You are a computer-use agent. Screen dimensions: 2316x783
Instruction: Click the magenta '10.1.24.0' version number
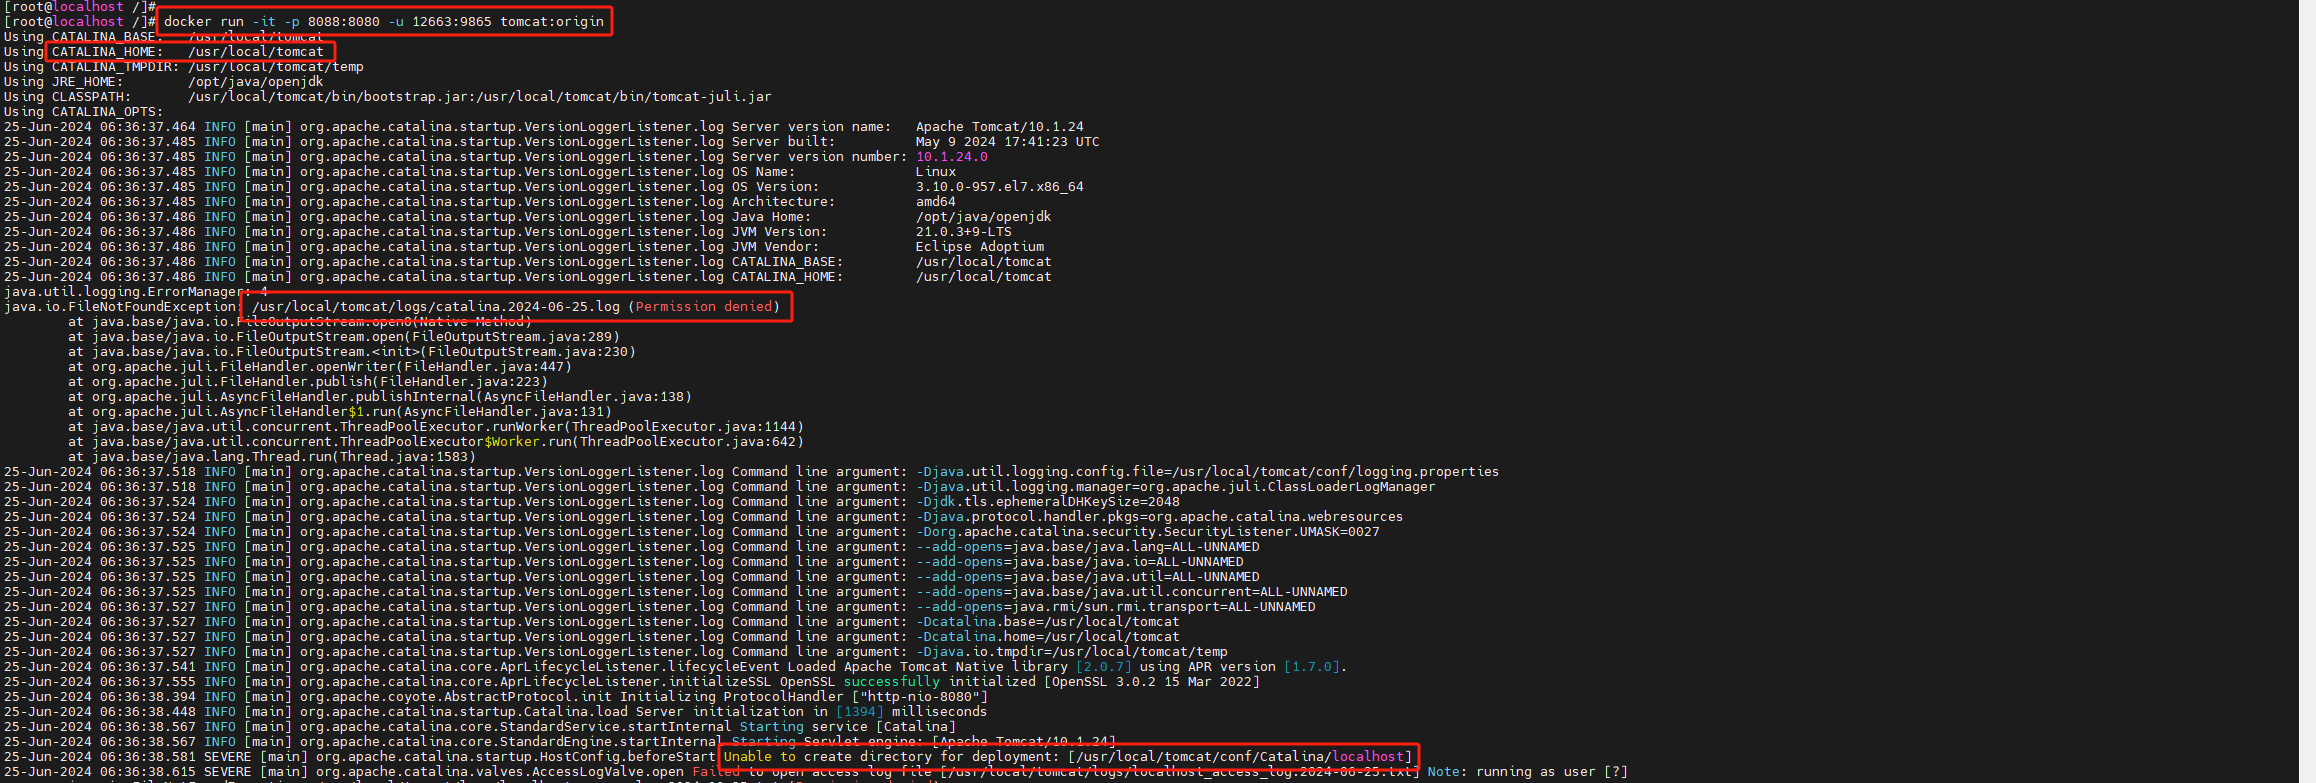click(x=952, y=156)
